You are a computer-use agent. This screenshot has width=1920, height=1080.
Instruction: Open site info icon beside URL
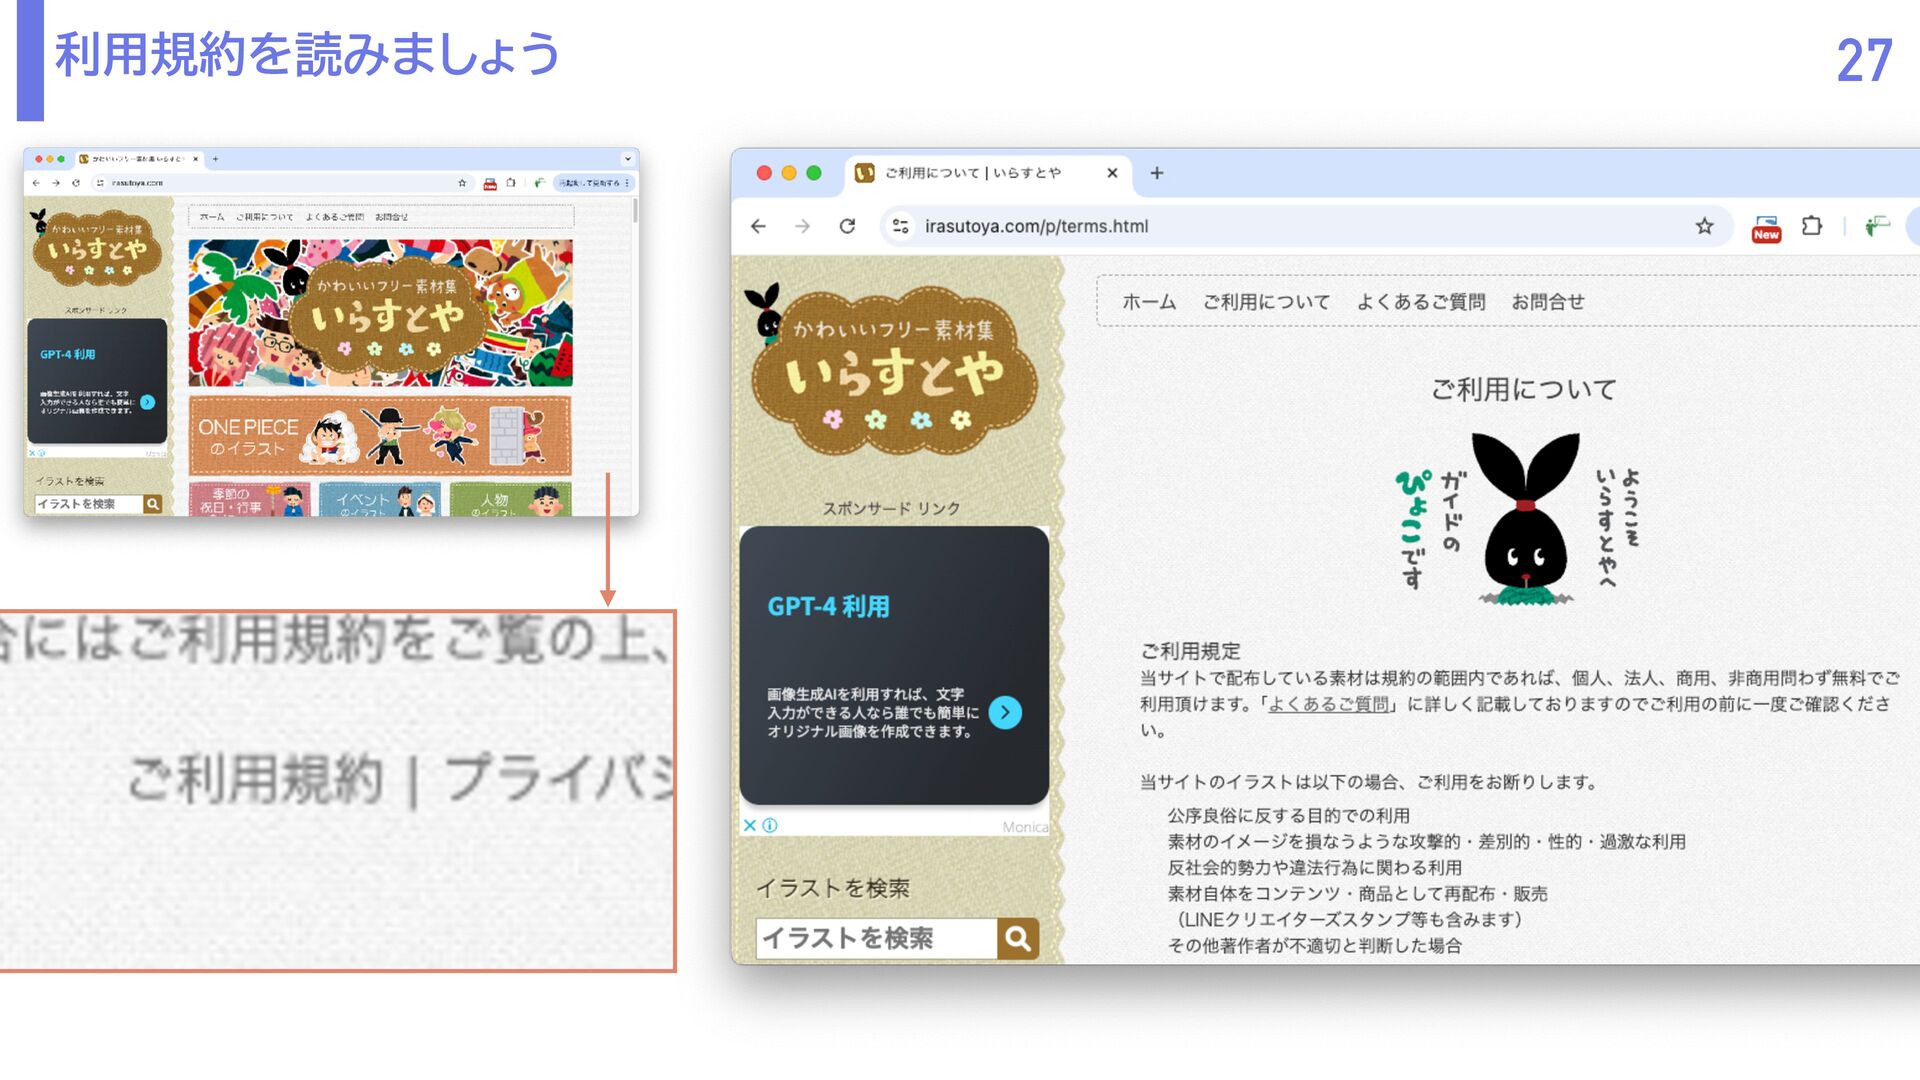pos(900,226)
